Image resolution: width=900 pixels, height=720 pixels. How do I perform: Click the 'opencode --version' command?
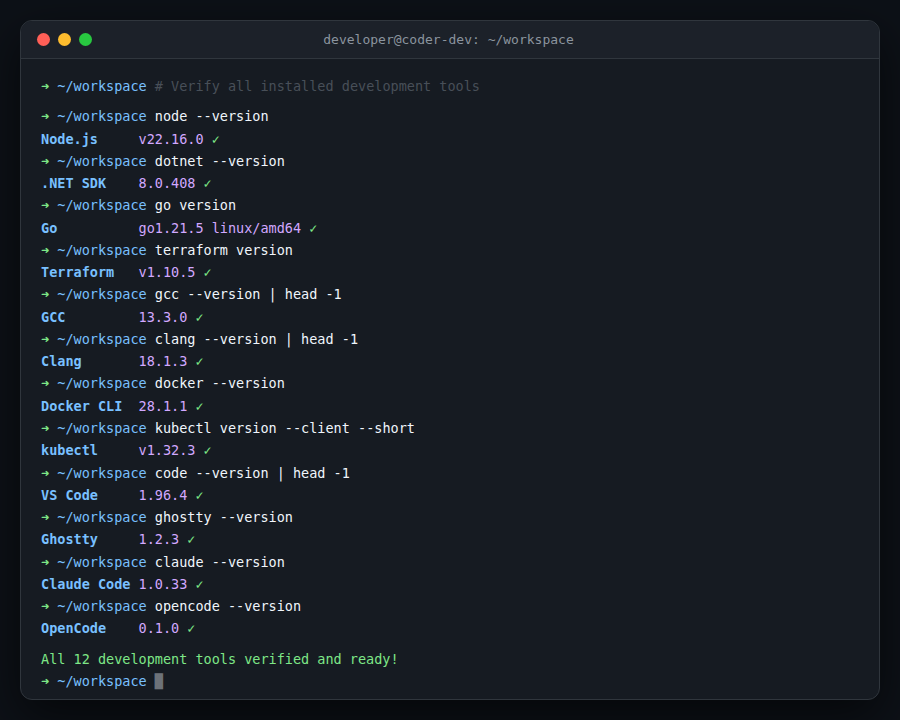tap(228, 607)
